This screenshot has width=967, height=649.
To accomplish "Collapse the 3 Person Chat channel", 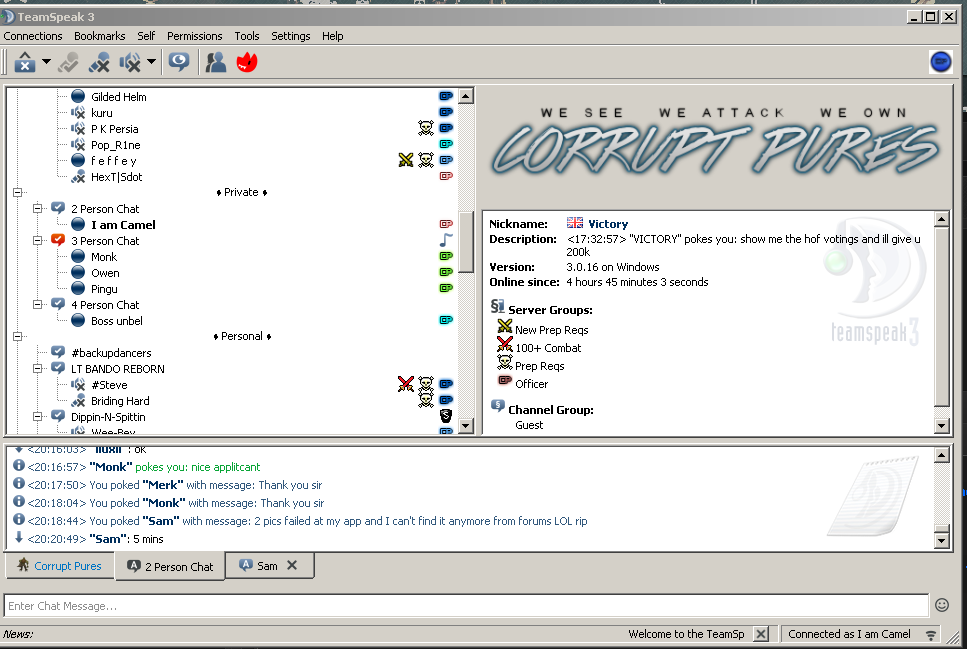I will coord(38,241).
